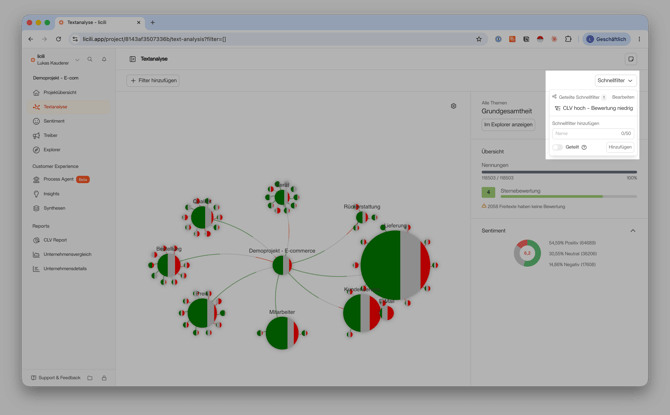Expand the licili workspace switcher chevron
The width and height of the screenshot is (670, 415).
[x=77, y=60]
